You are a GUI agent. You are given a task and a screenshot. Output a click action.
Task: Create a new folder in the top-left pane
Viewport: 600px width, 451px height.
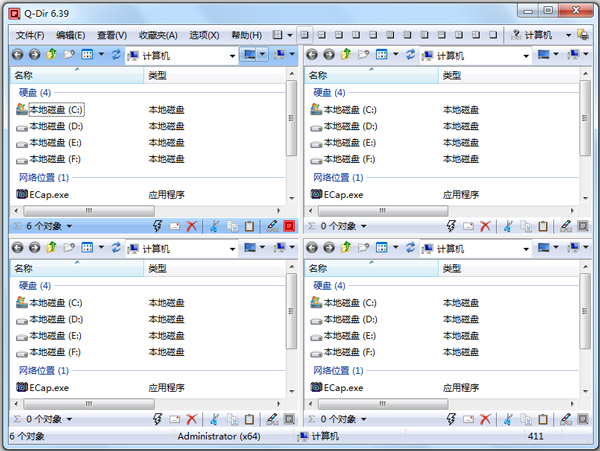[69, 55]
